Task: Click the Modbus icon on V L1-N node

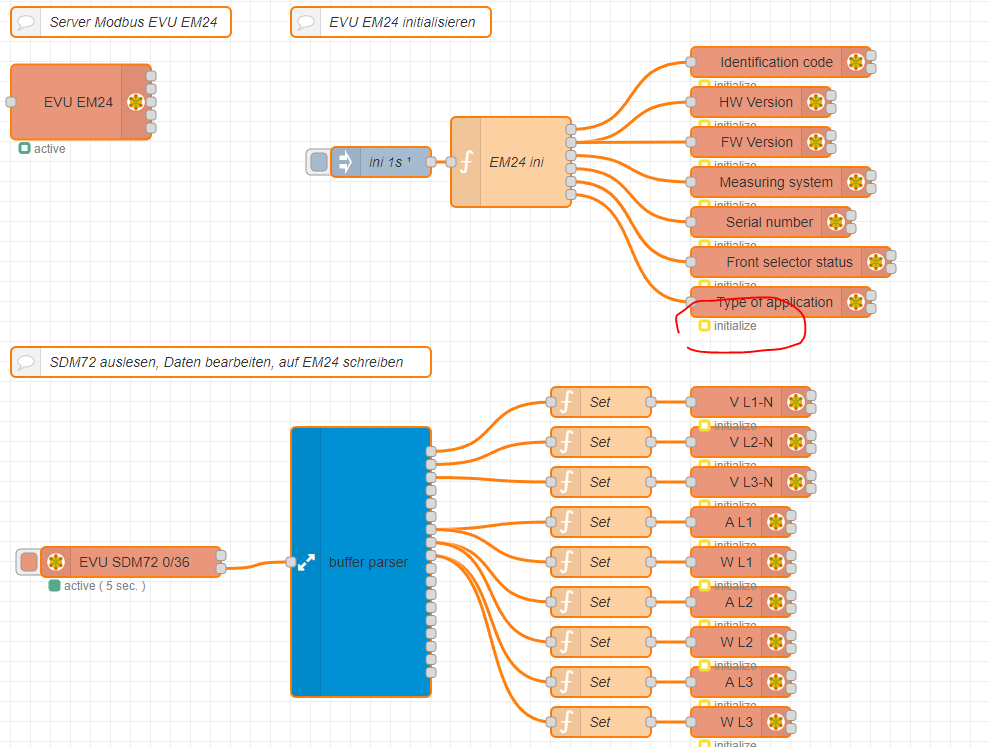Action: coord(795,402)
